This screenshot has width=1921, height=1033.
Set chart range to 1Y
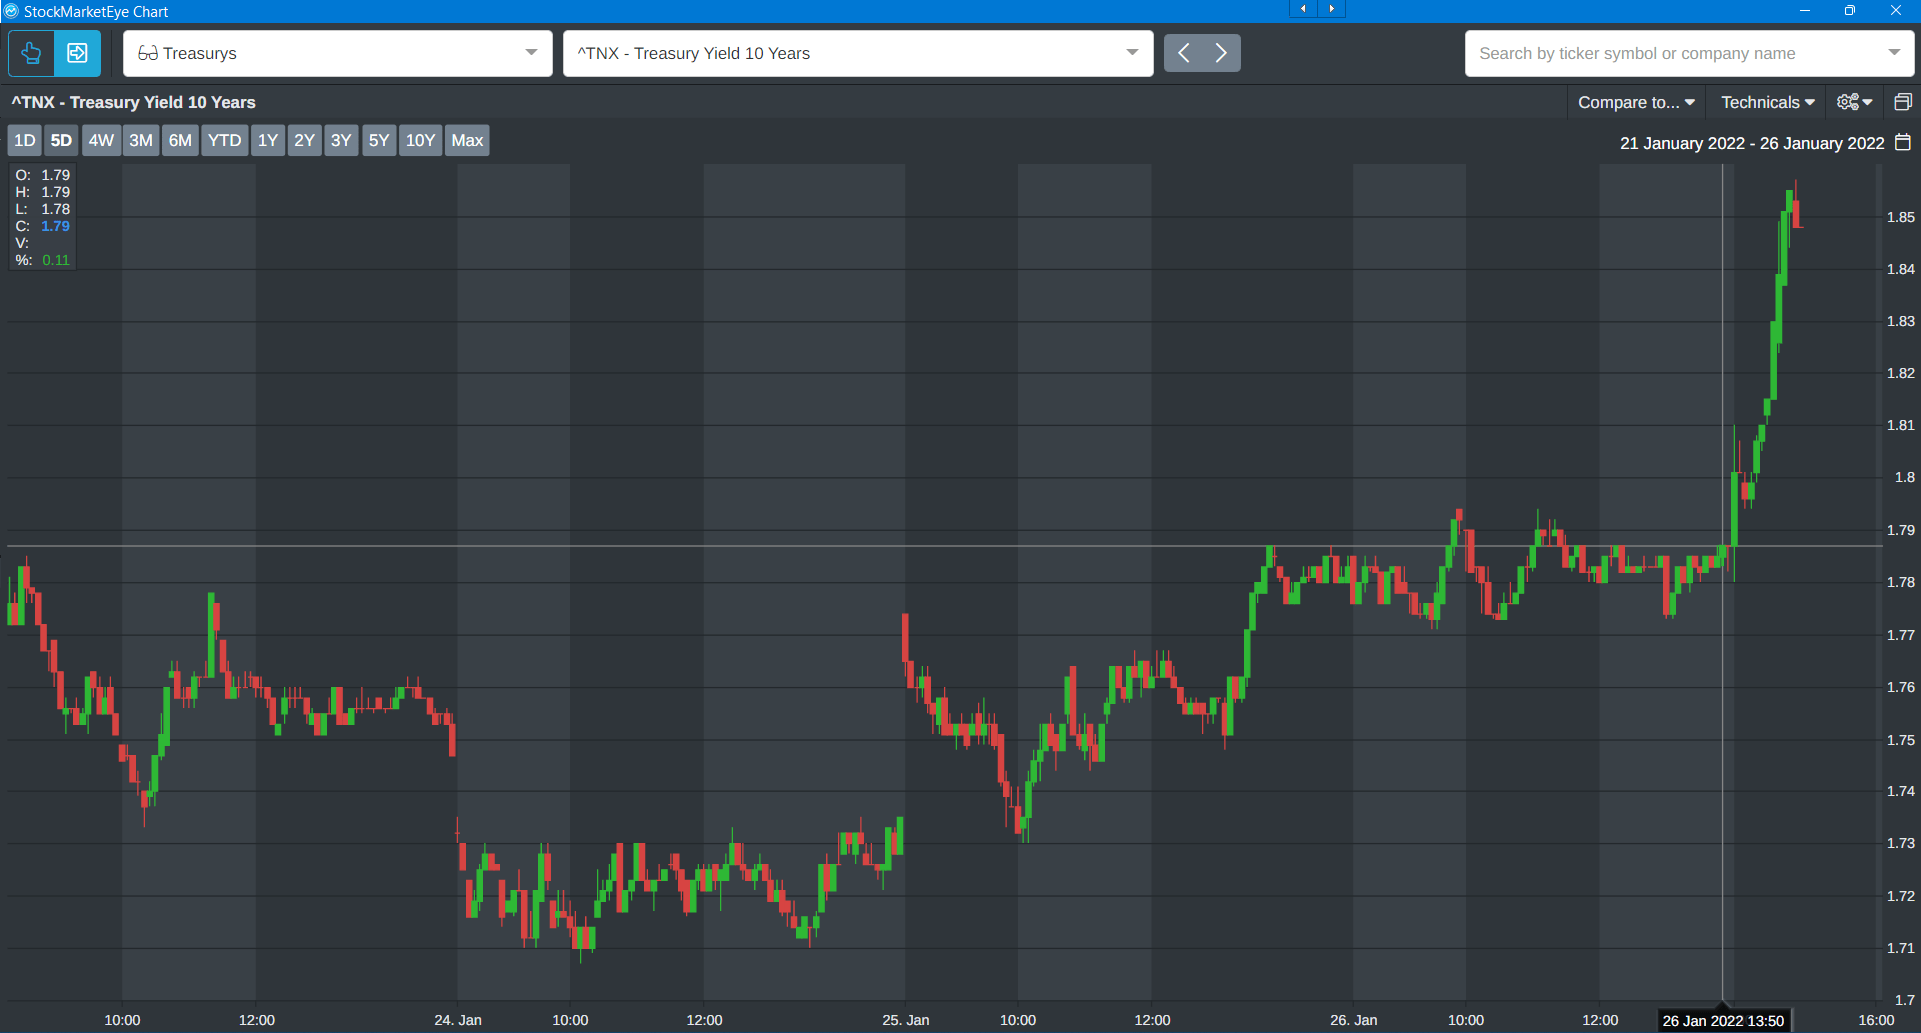(x=268, y=140)
